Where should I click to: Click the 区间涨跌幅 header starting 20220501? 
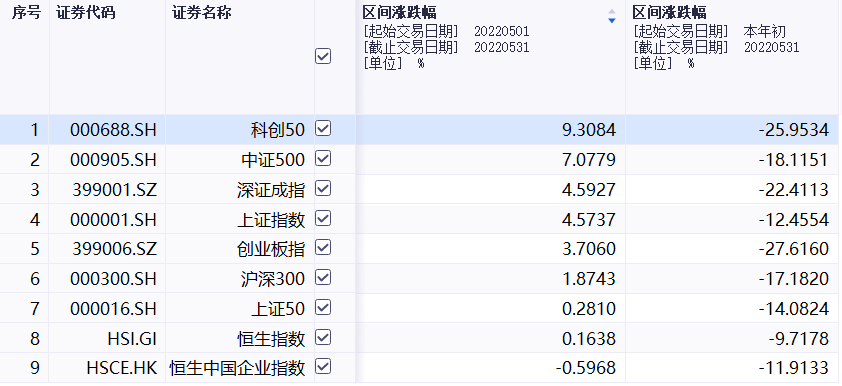400,12
